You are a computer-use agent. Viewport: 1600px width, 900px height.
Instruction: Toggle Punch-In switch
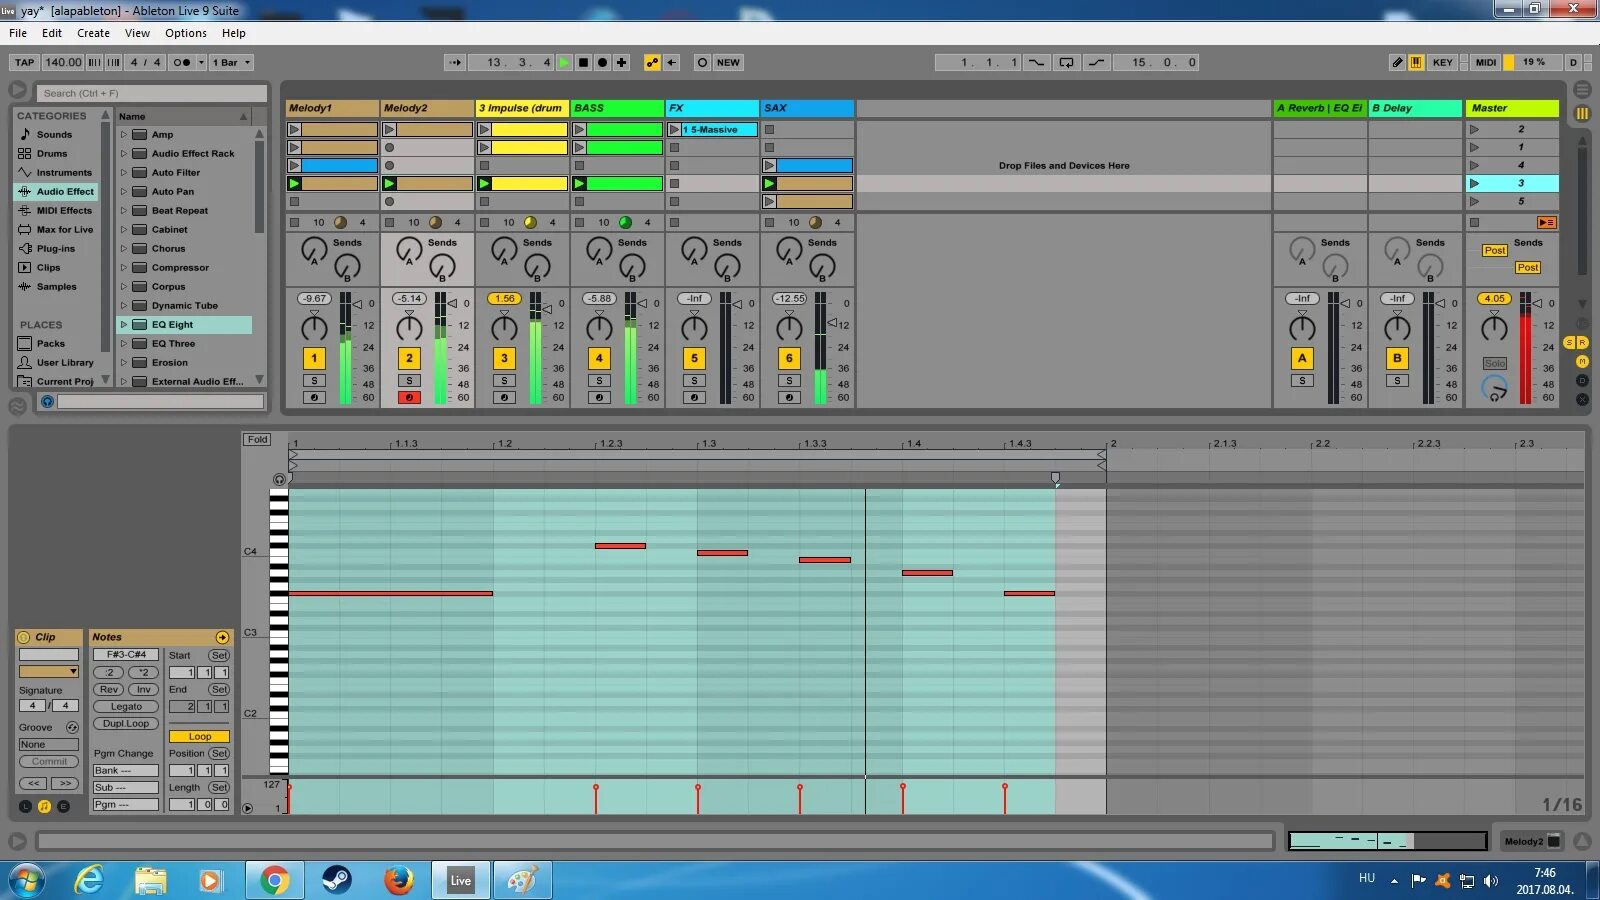point(1037,62)
